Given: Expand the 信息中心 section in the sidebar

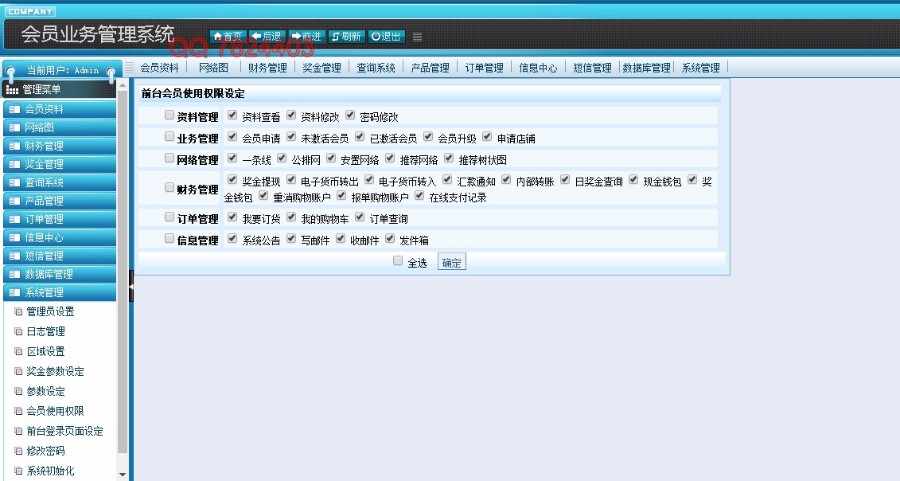Looking at the screenshot, I should [x=60, y=237].
